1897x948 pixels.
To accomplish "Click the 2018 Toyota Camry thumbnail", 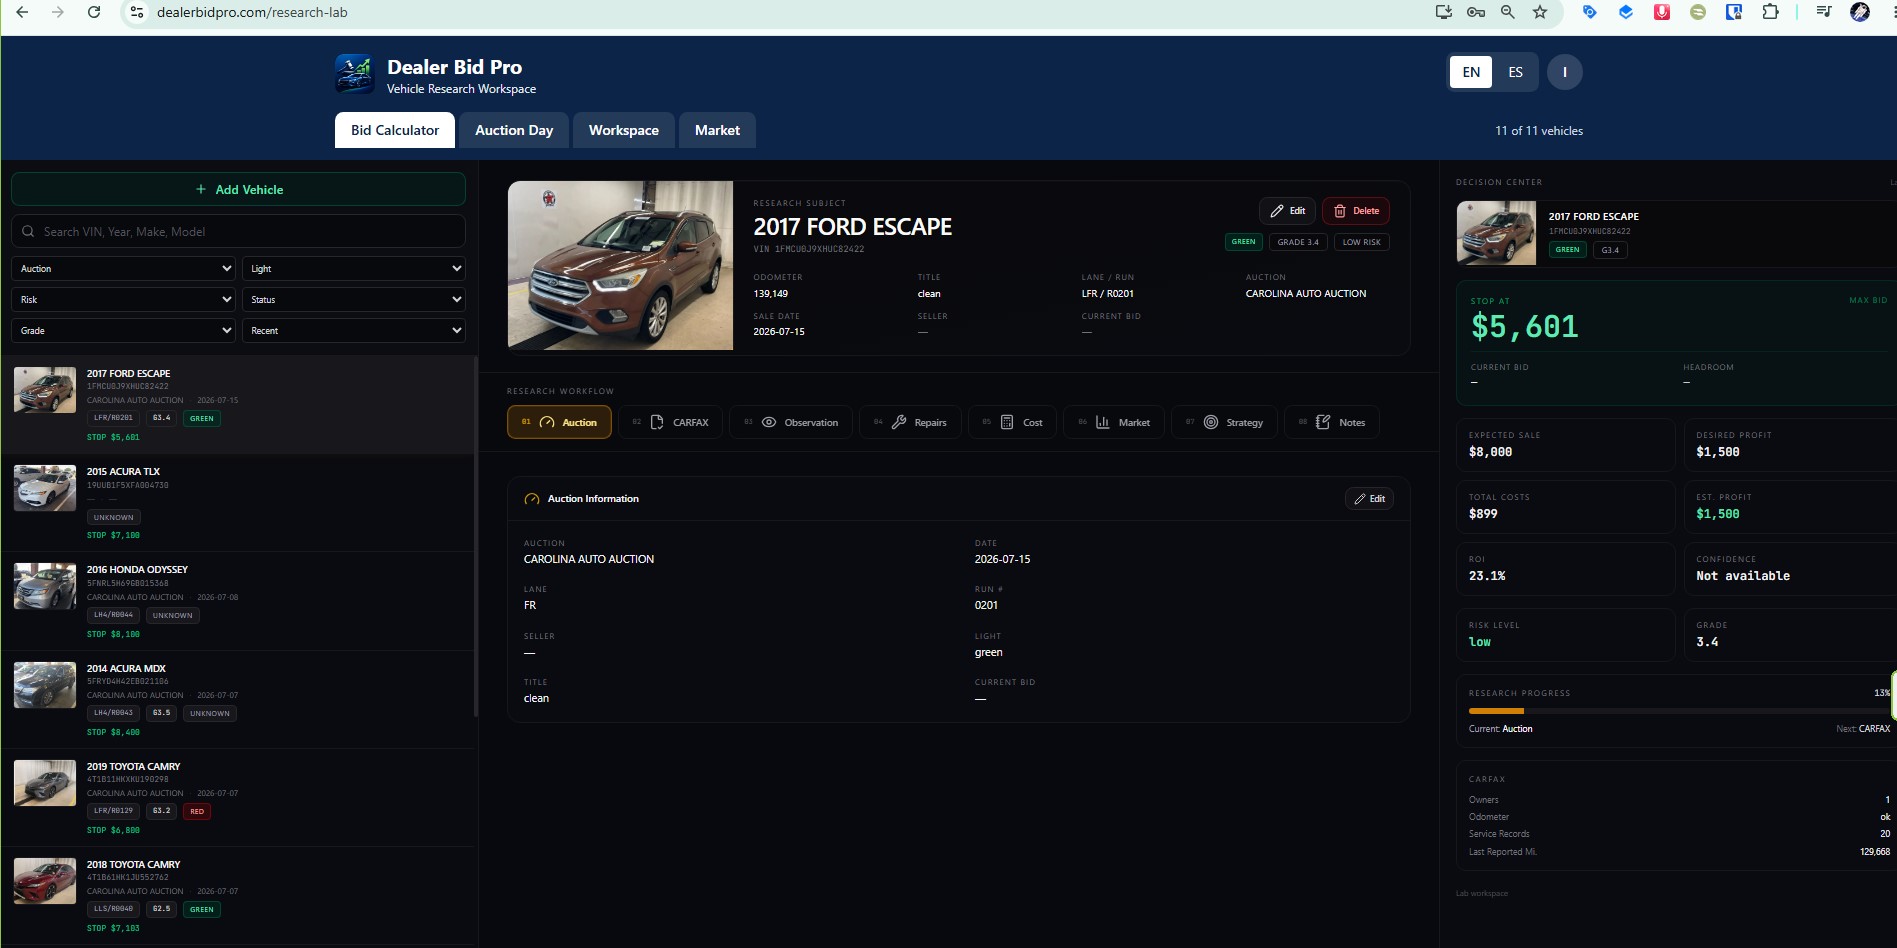I will (x=45, y=881).
